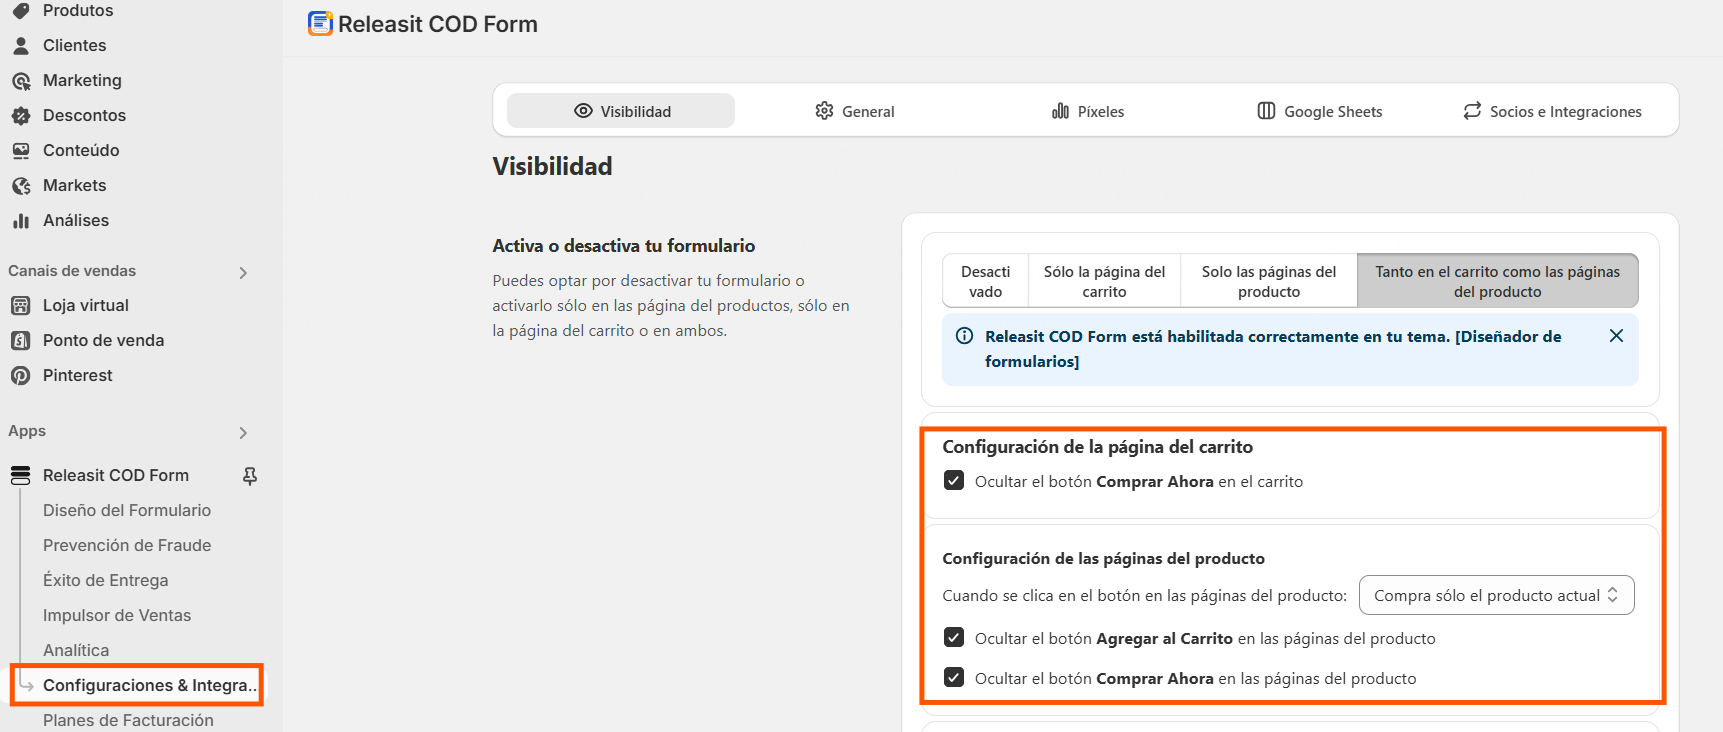Click the Canais de vendas heading
The height and width of the screenshot is (732, 1723).
point(72,271)
